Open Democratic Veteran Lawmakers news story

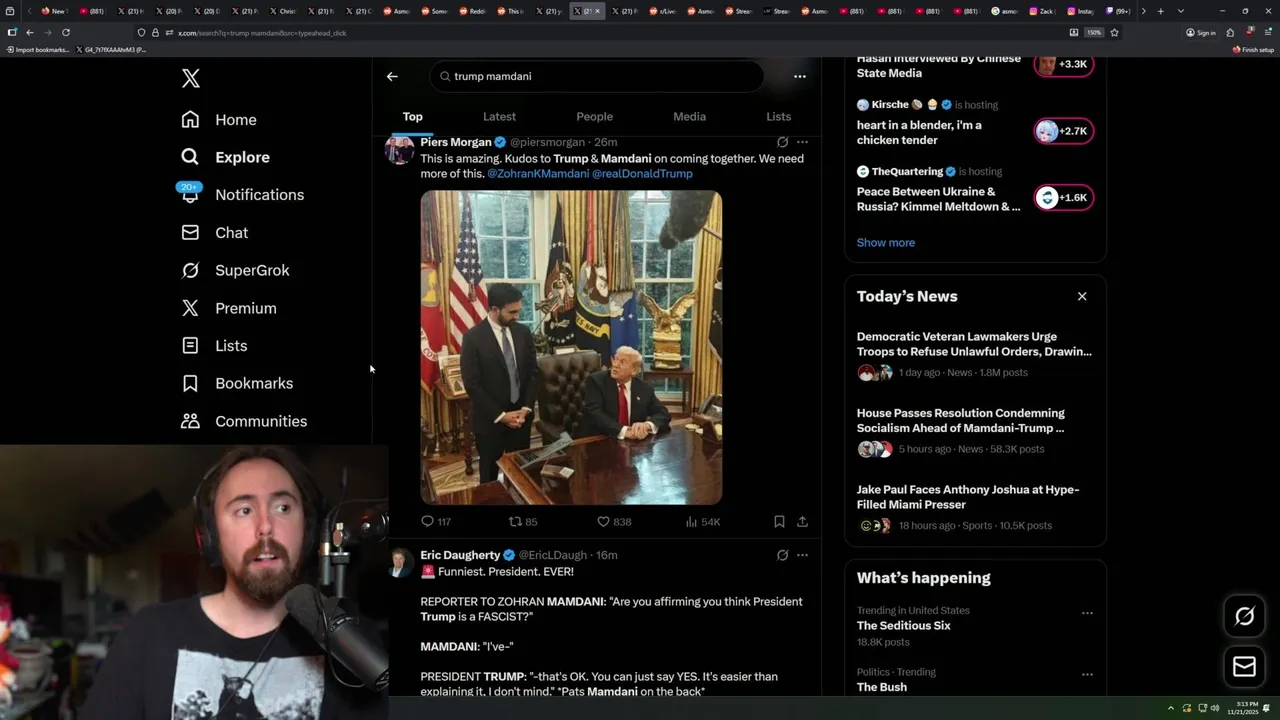point(975,354)
